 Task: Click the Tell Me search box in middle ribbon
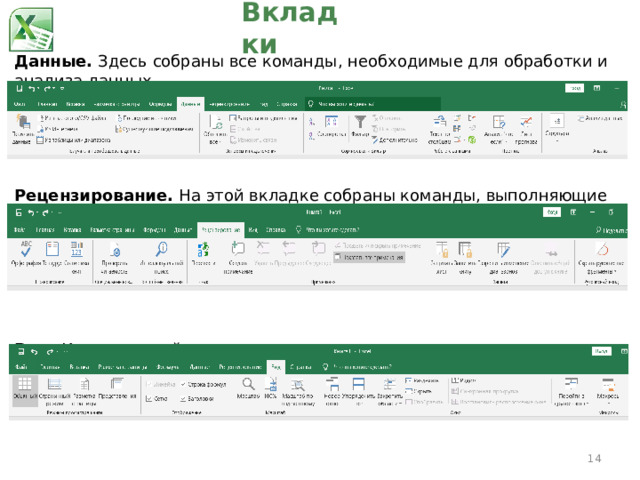click(x=327, y=230)
